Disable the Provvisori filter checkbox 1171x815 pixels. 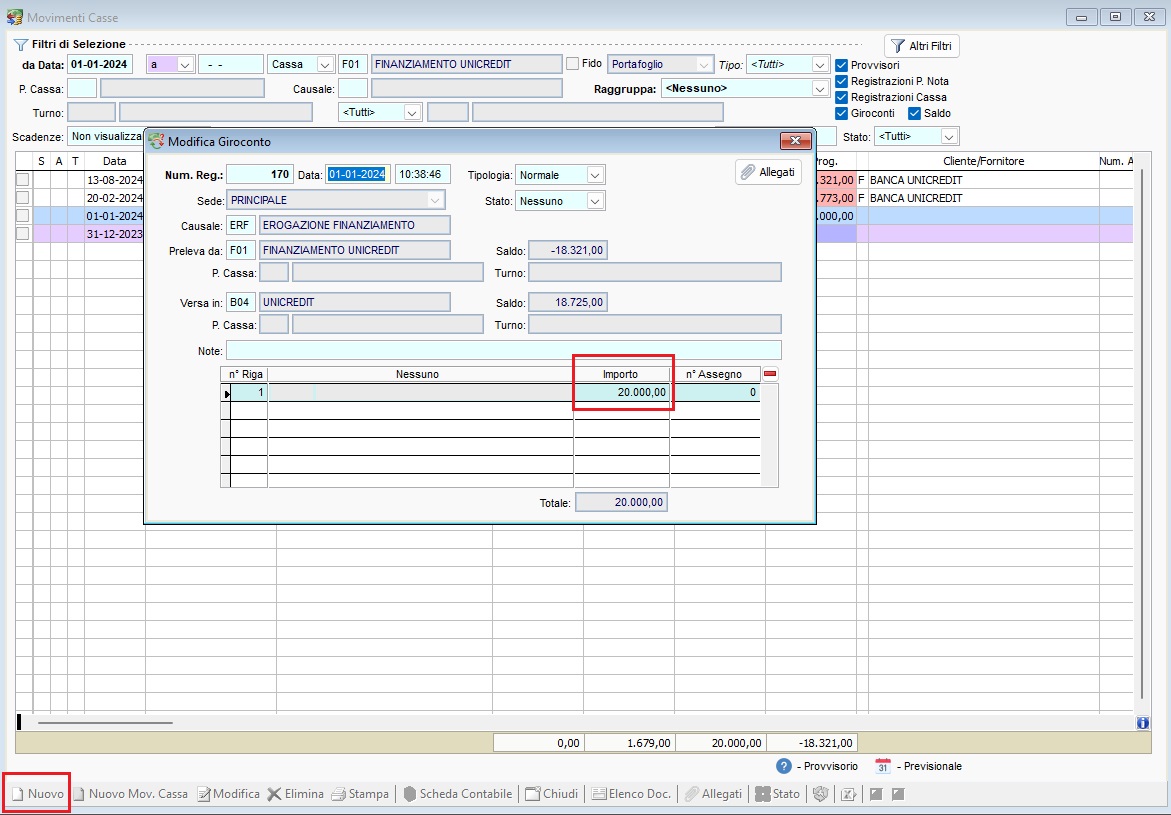click(x=842, y=64)
